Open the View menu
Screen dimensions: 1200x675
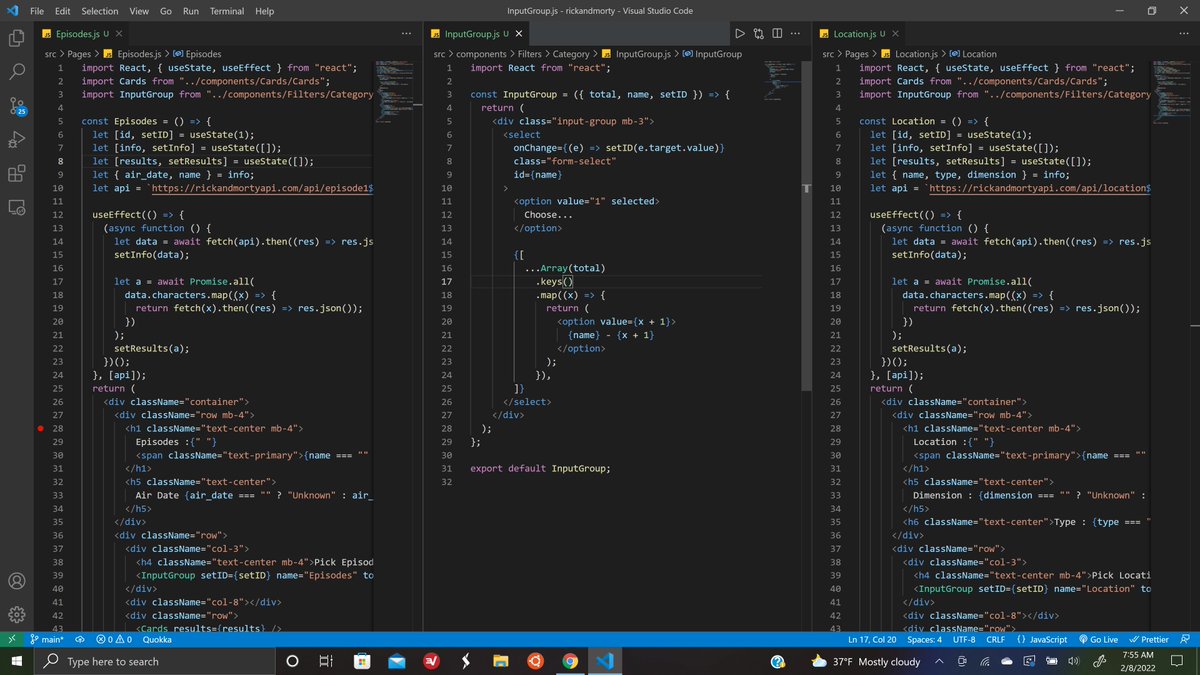[139, 10]
